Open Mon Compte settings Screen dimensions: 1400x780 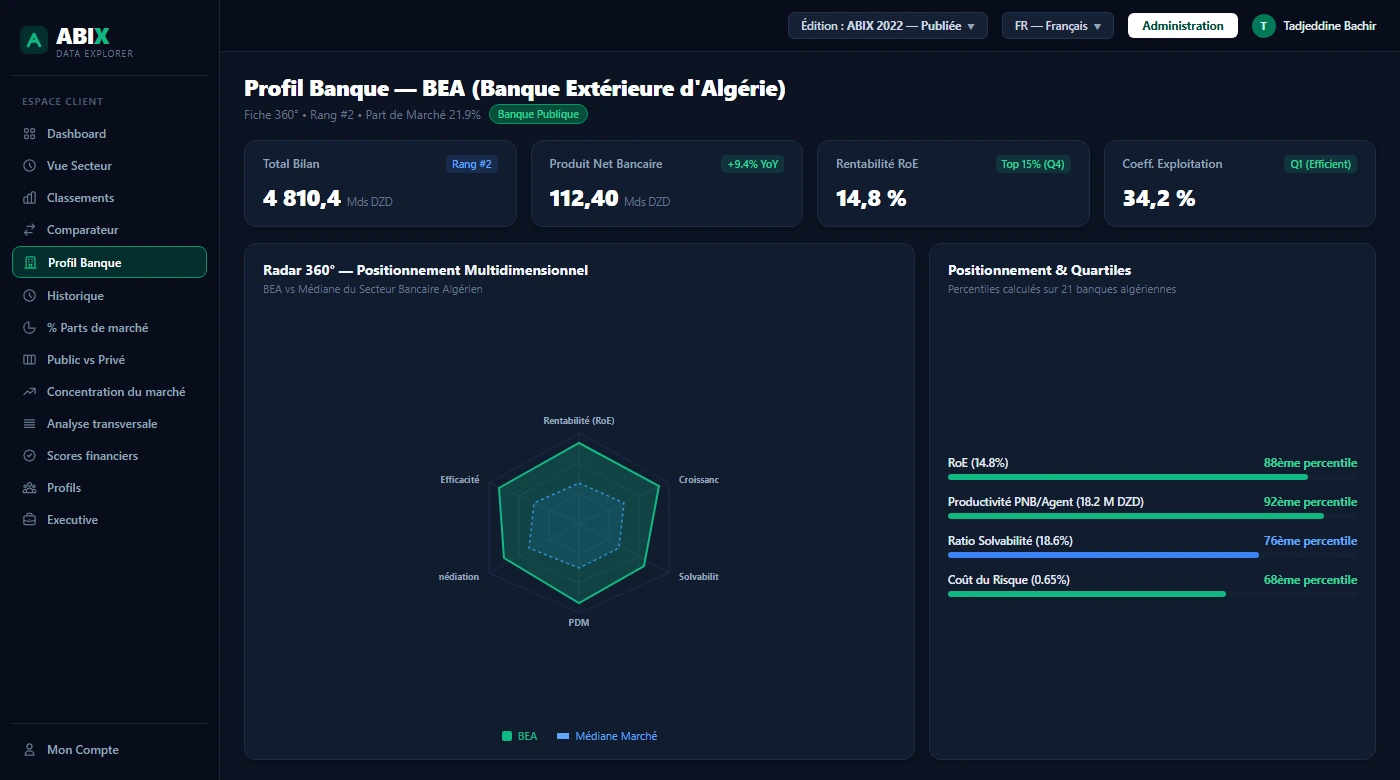click(110, 750)
